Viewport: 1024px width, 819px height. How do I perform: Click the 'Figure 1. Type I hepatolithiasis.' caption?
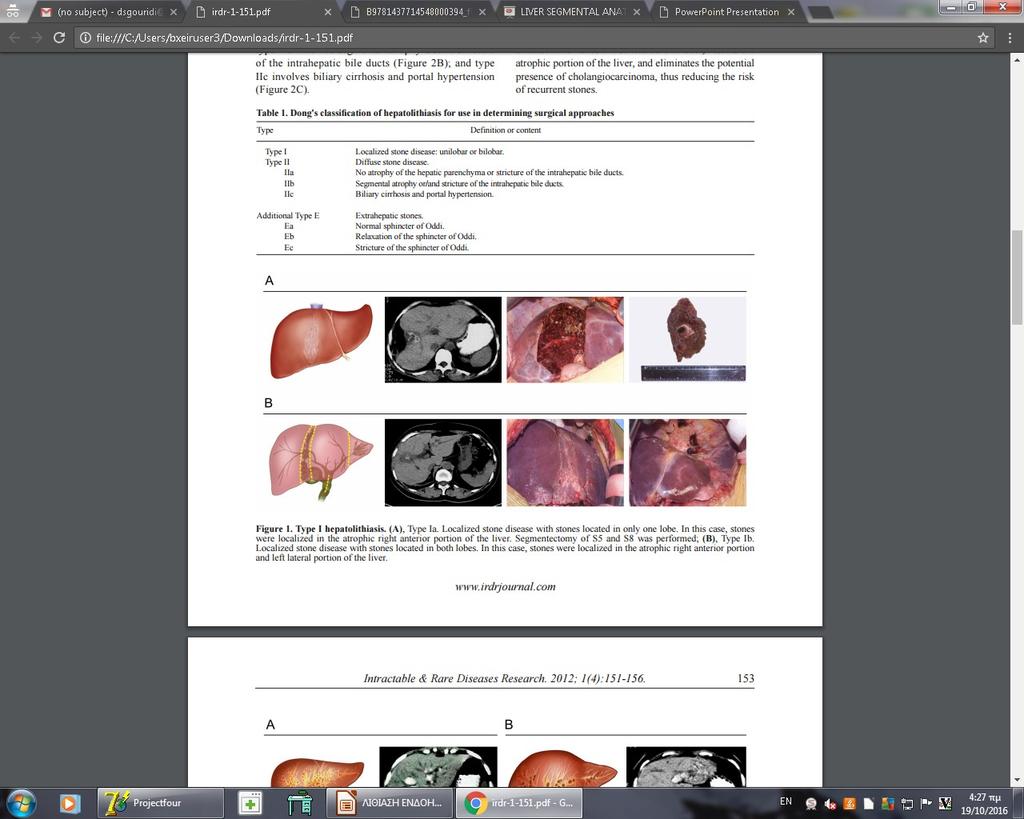click(321, 529)
